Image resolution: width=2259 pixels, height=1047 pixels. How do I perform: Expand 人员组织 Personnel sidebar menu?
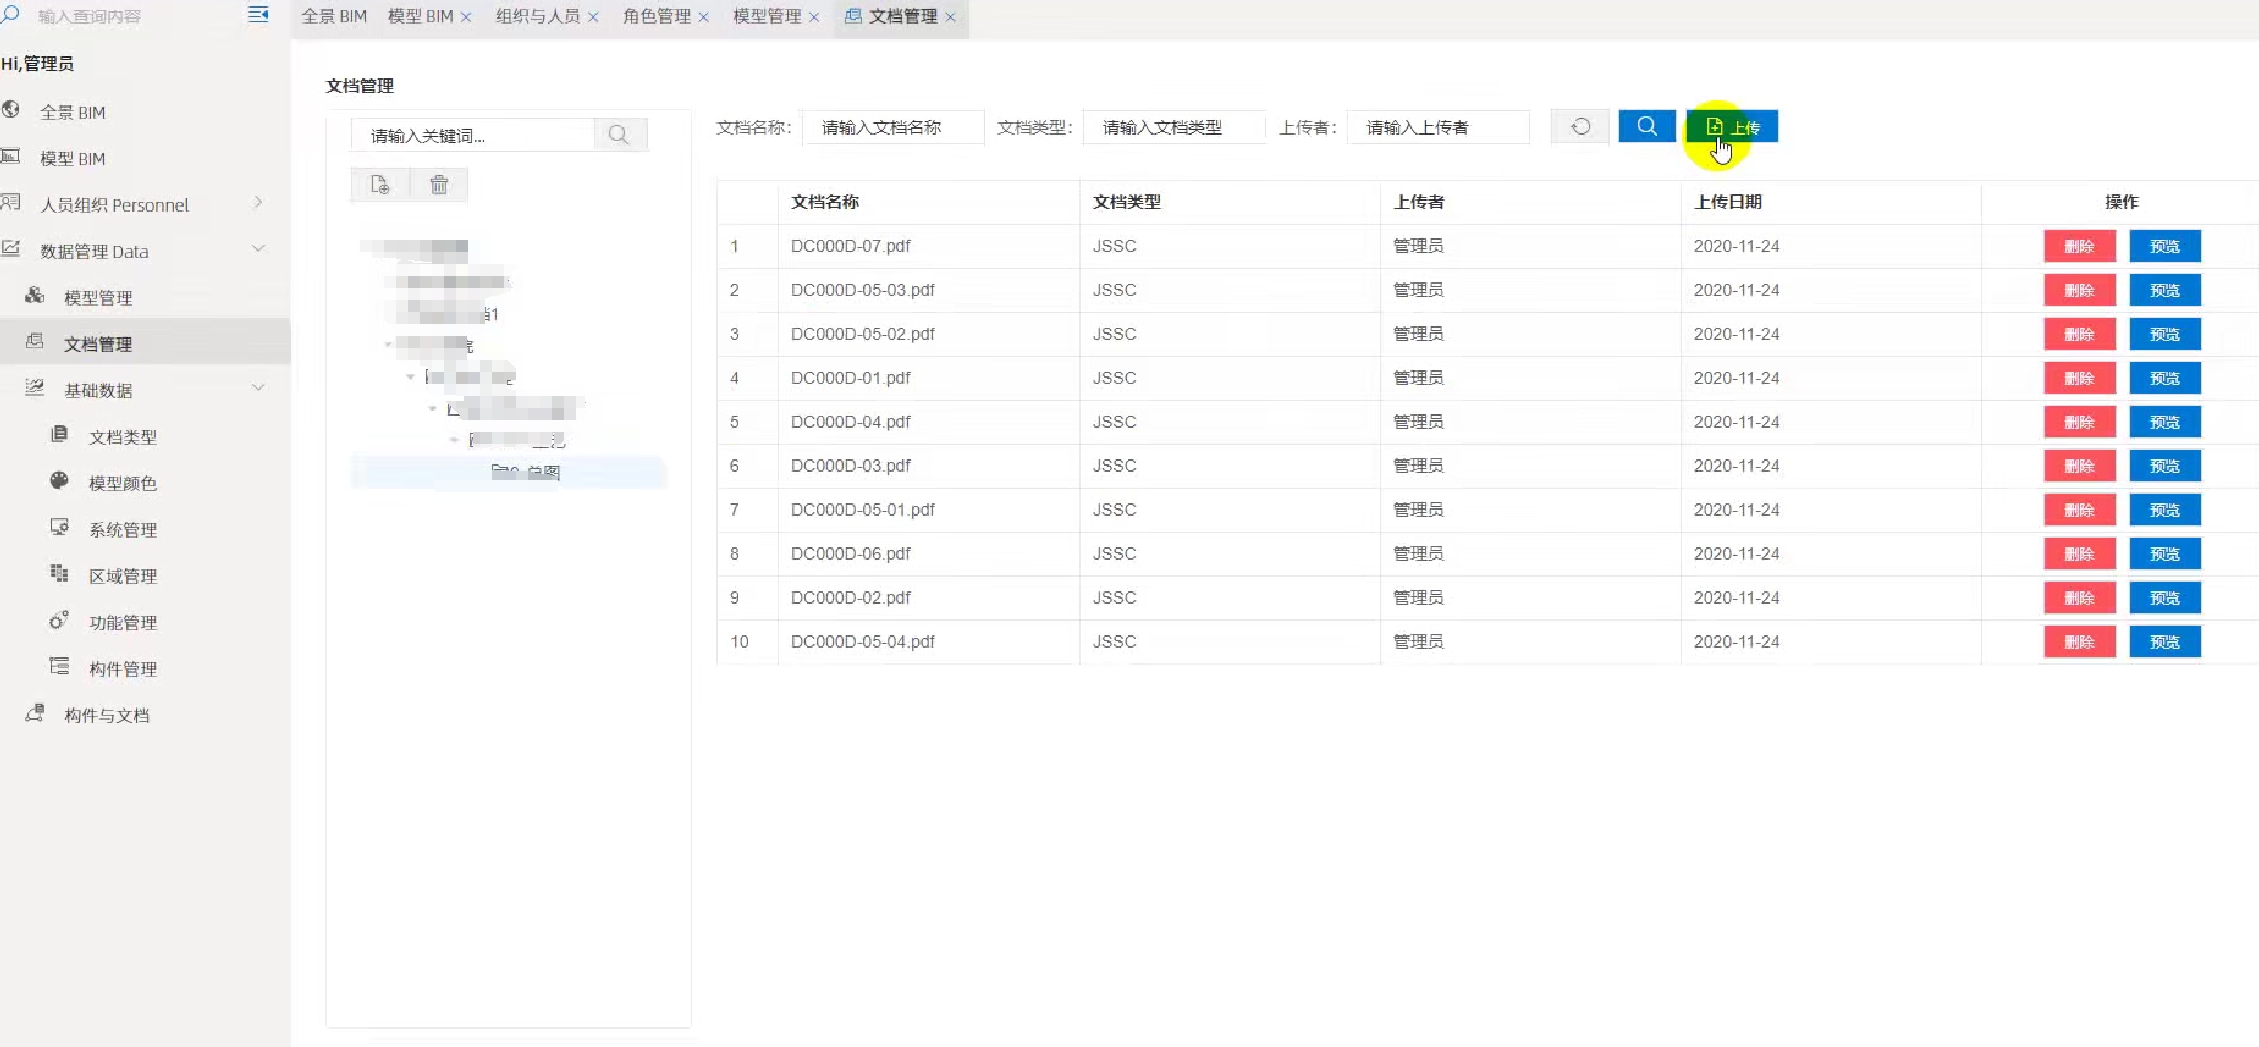(114, 205)
